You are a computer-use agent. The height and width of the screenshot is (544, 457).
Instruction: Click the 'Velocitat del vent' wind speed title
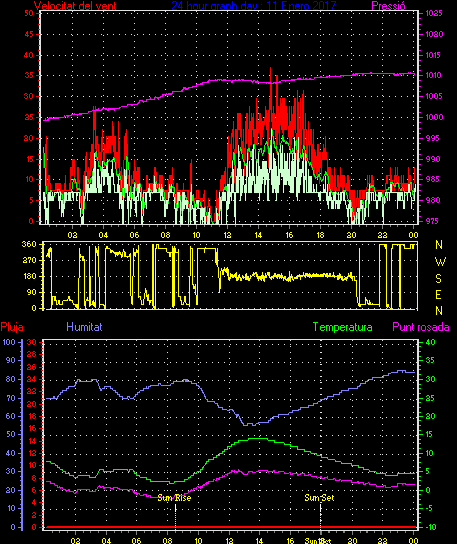click(x=75, y=6)
